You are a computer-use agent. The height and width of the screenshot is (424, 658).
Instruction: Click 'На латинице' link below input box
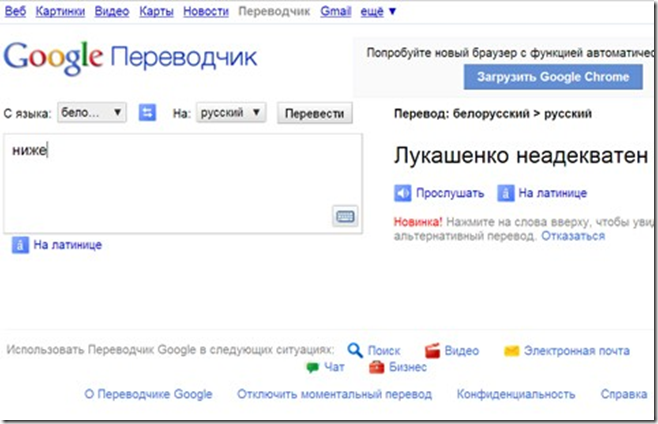68,245
